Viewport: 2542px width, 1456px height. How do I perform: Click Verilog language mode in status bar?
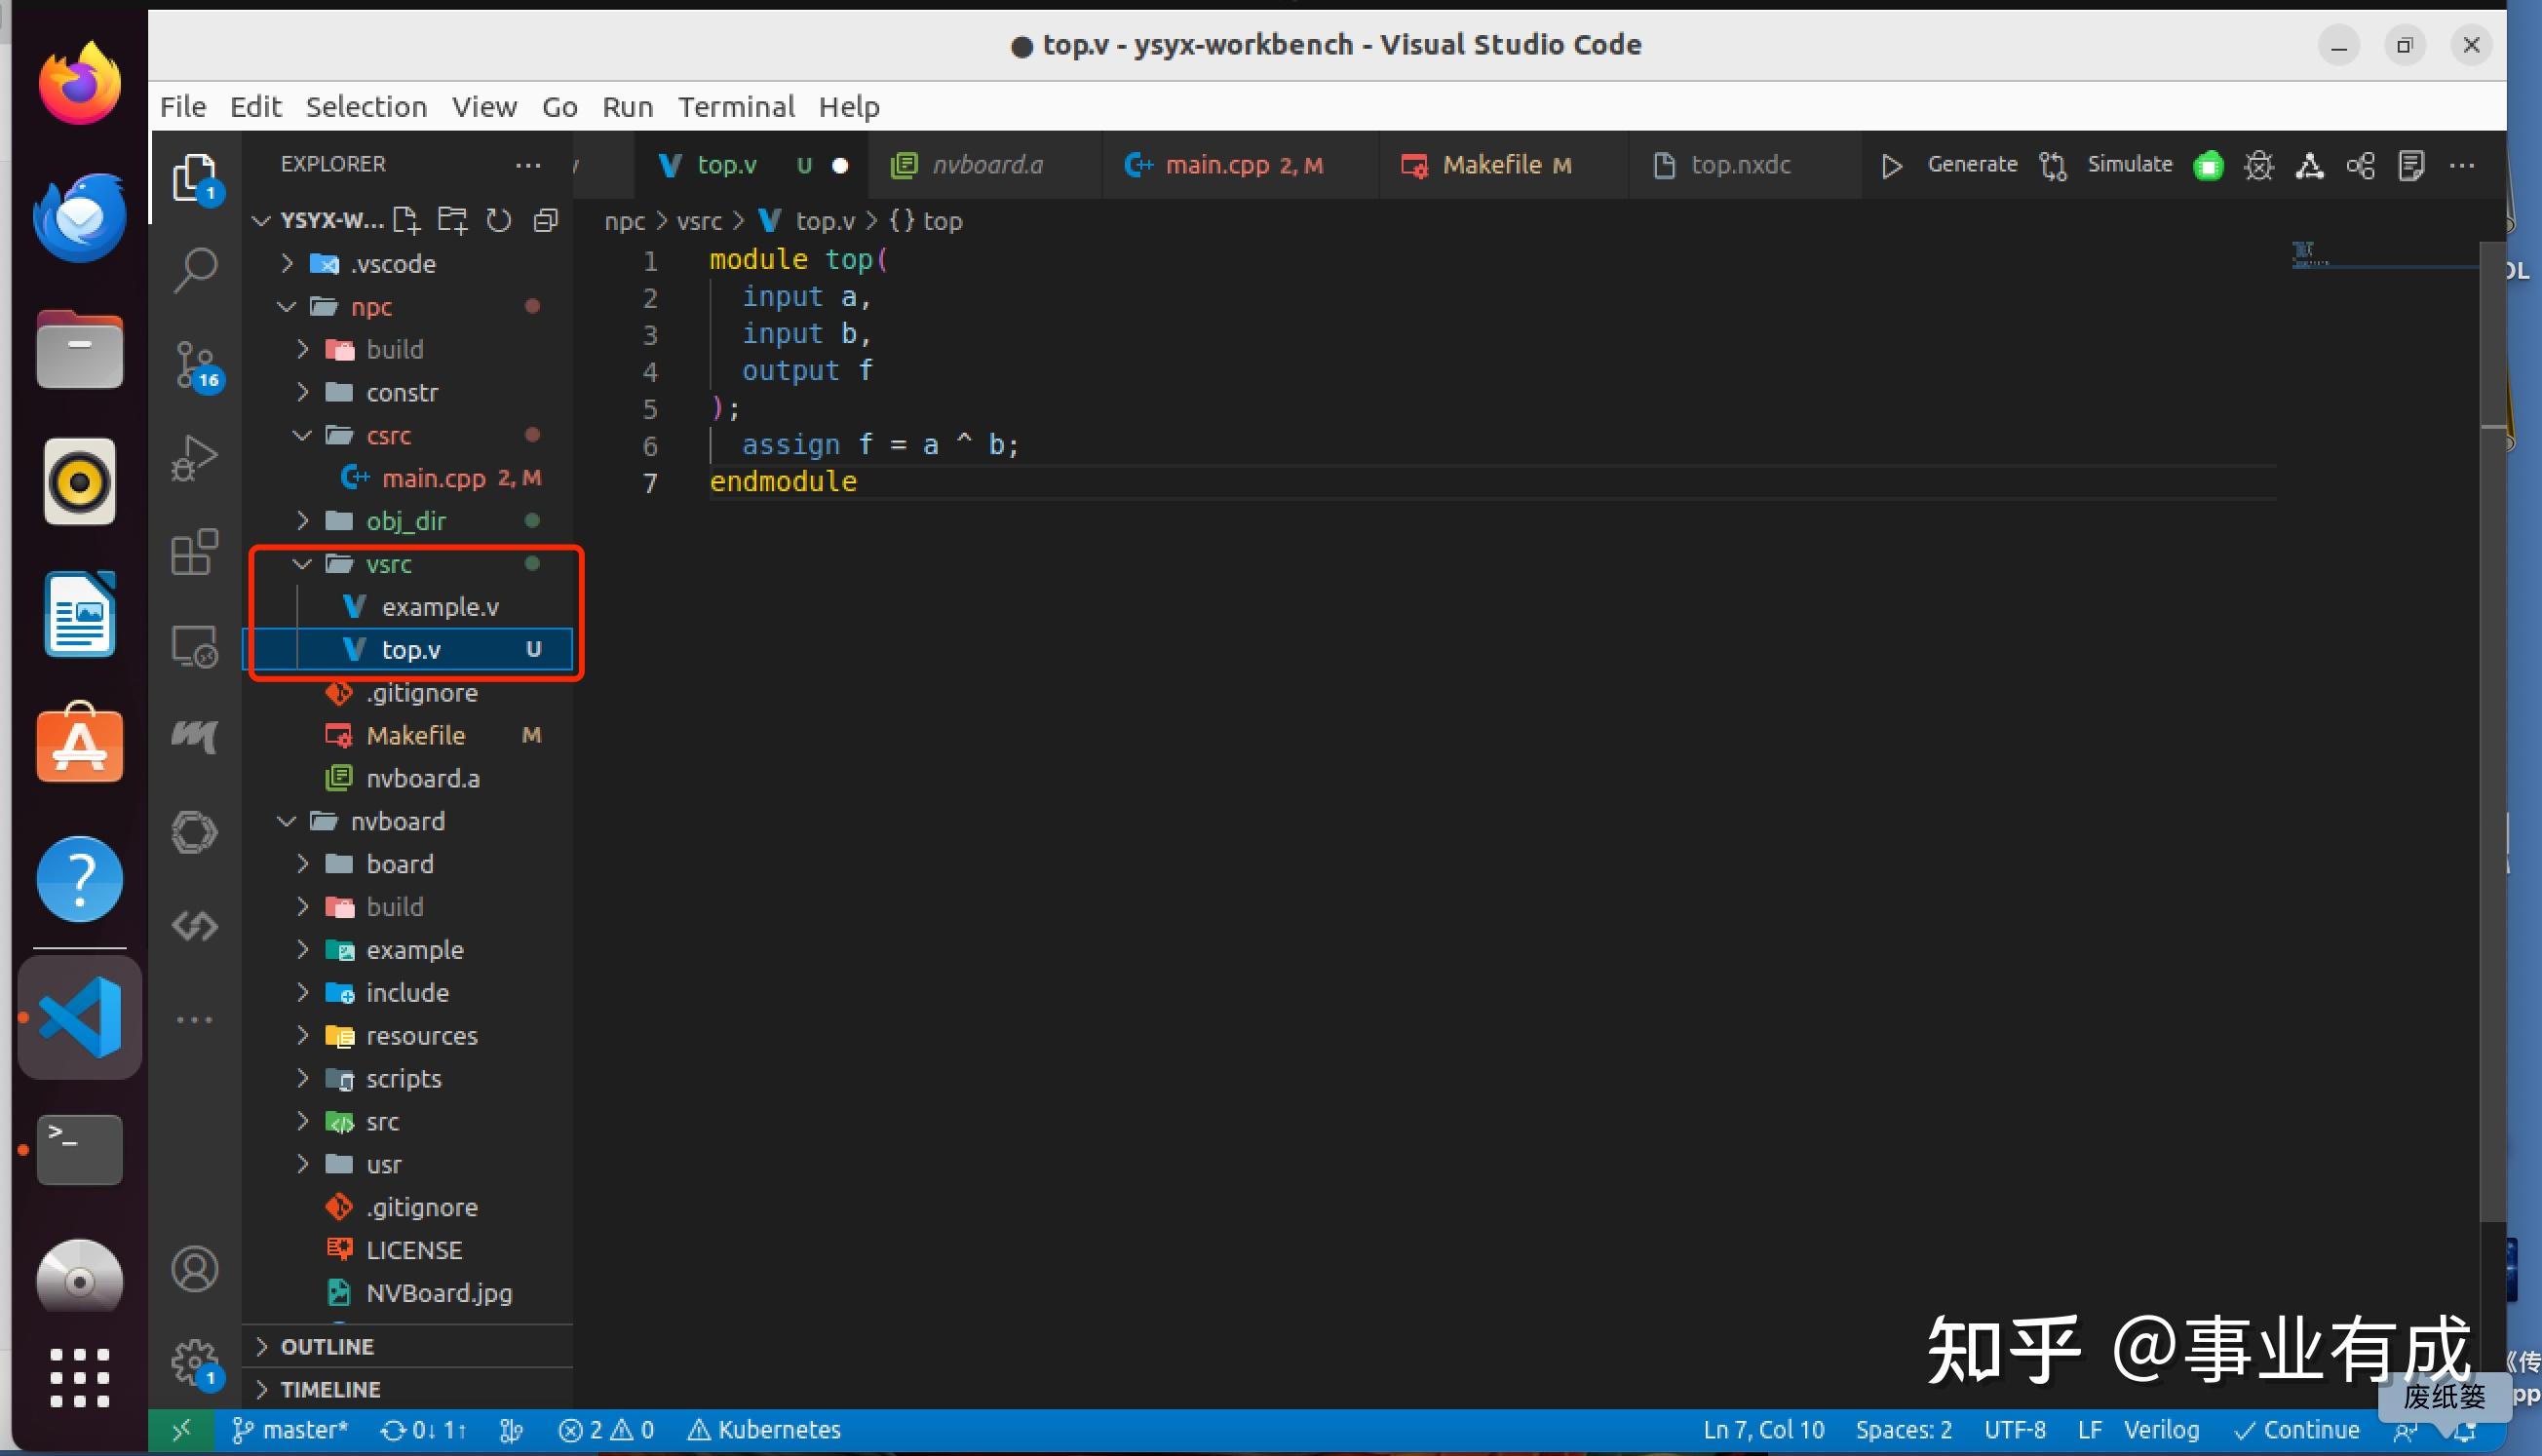(x=2160, y=1430)
